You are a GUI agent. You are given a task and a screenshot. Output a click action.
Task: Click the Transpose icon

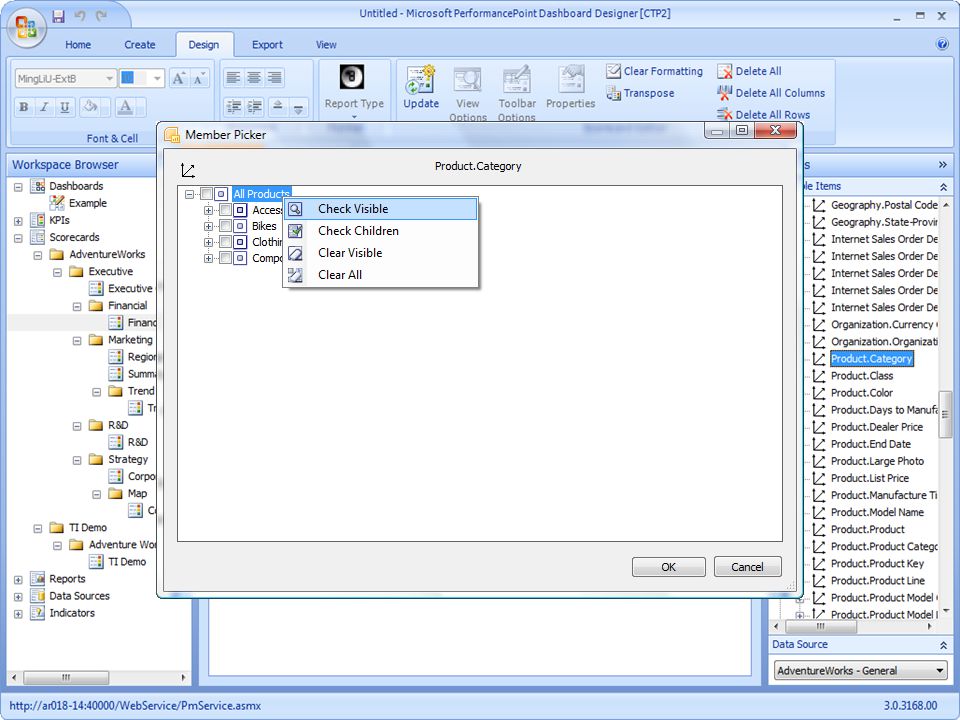pyautogui.click(x=613, y=93)
